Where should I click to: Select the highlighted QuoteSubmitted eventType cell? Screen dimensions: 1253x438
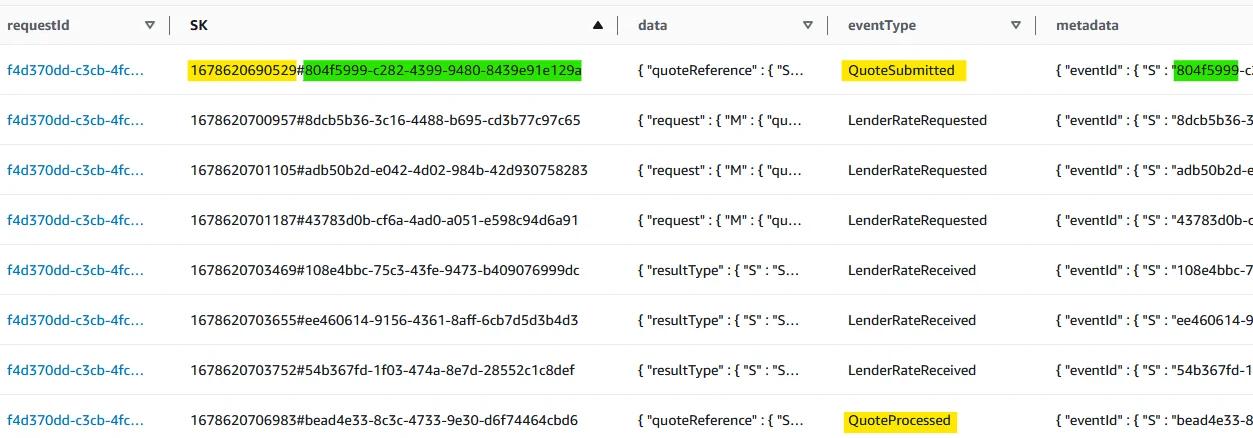point(903,70)
